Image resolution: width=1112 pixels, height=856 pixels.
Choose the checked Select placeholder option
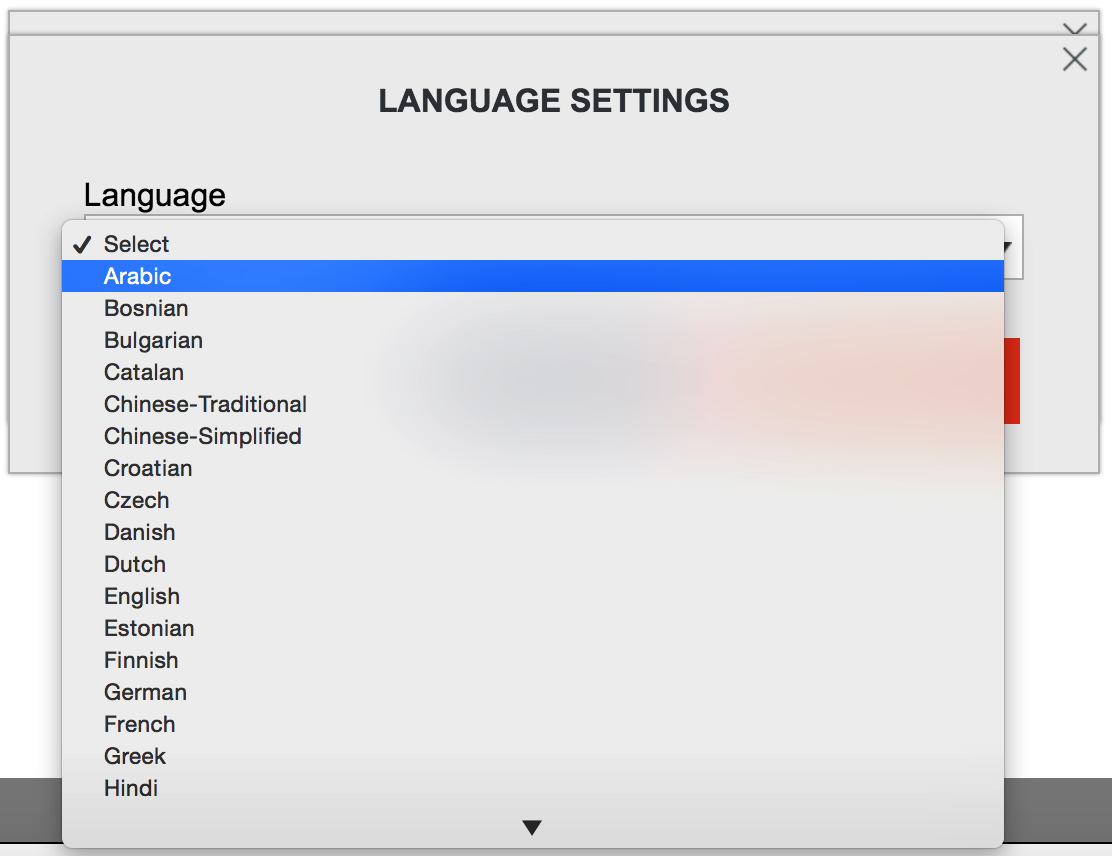533,244
